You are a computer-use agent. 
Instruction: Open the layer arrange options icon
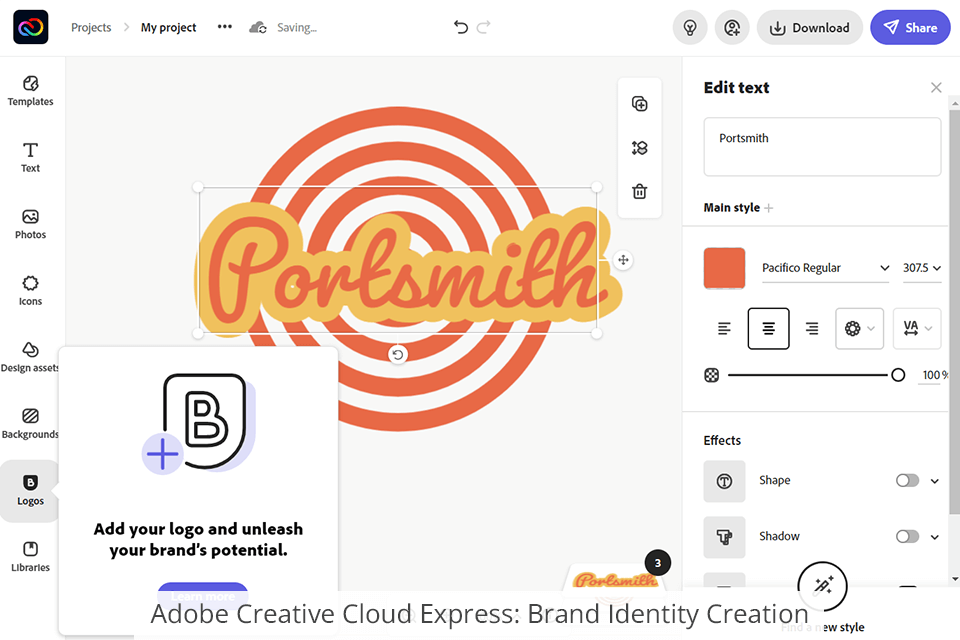point(640,148)
